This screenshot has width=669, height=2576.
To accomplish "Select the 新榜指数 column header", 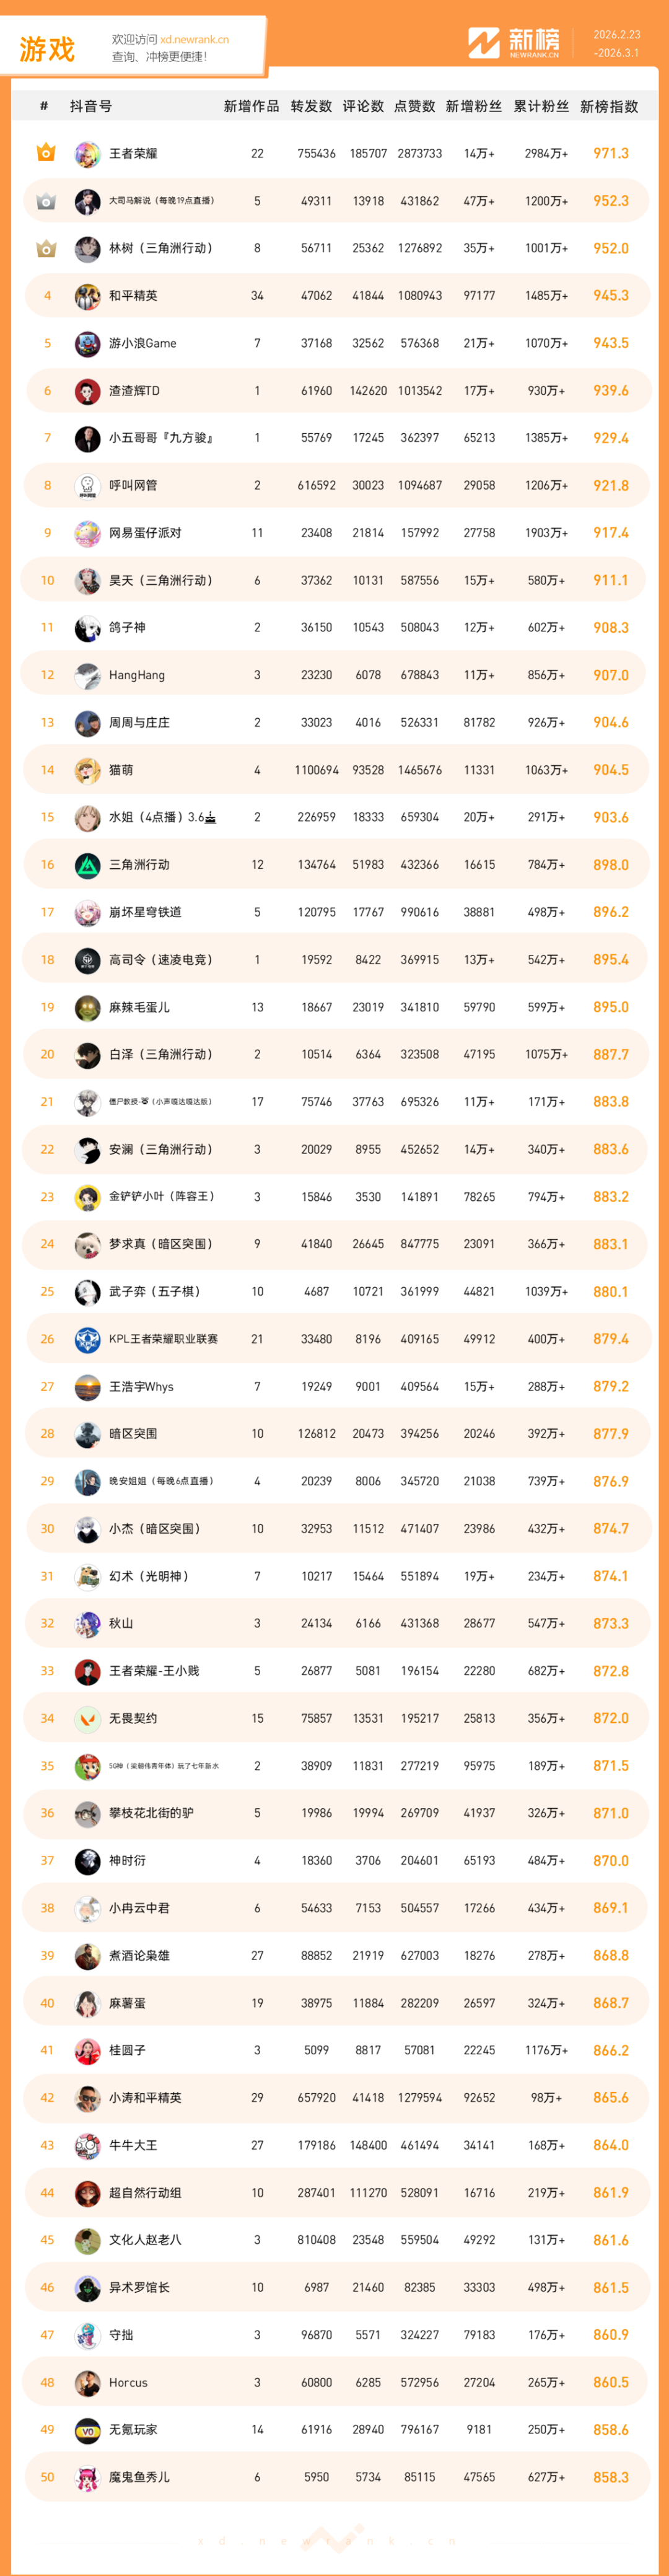I will pos(609,106).
